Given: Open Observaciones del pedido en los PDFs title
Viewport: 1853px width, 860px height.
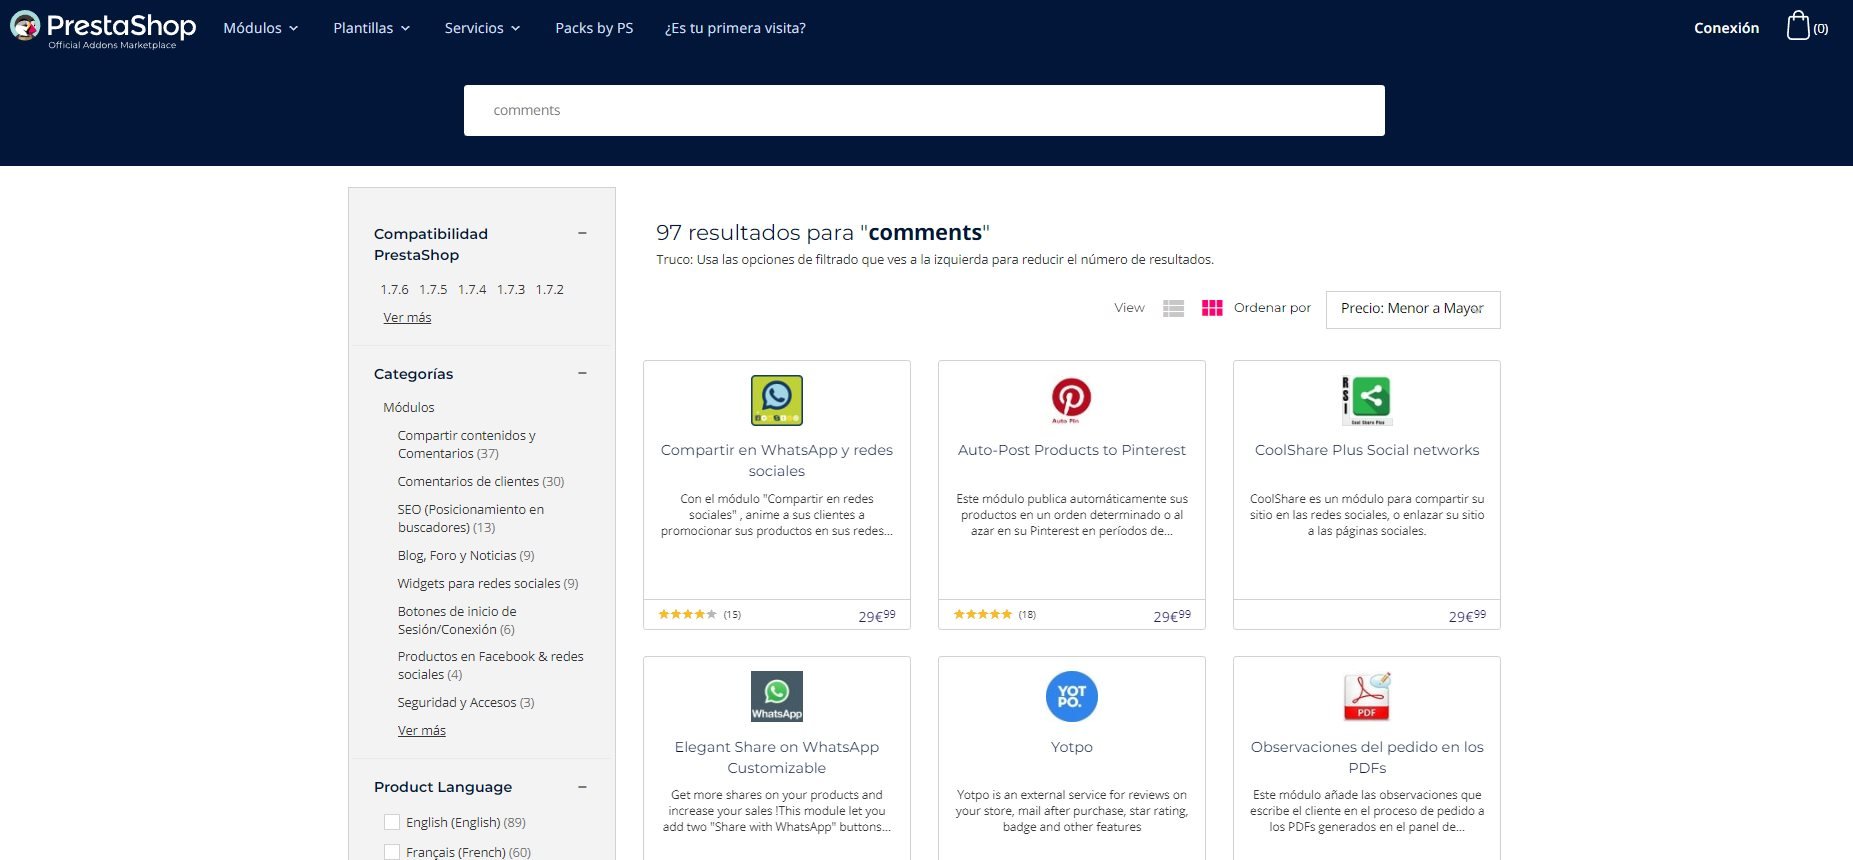Looking at the screenshot, I should pos(1367,757).
